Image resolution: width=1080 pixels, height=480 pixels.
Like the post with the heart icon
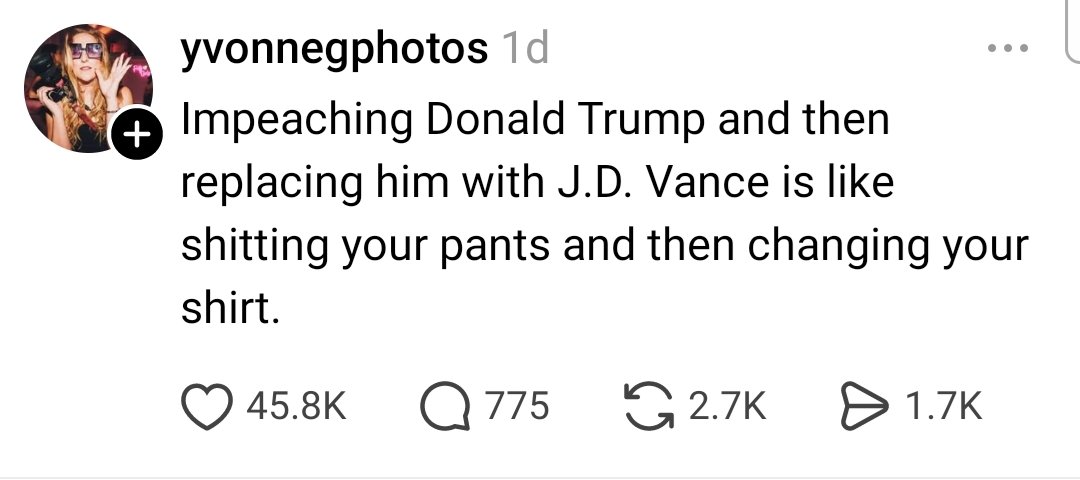click(x=206, y=405)
